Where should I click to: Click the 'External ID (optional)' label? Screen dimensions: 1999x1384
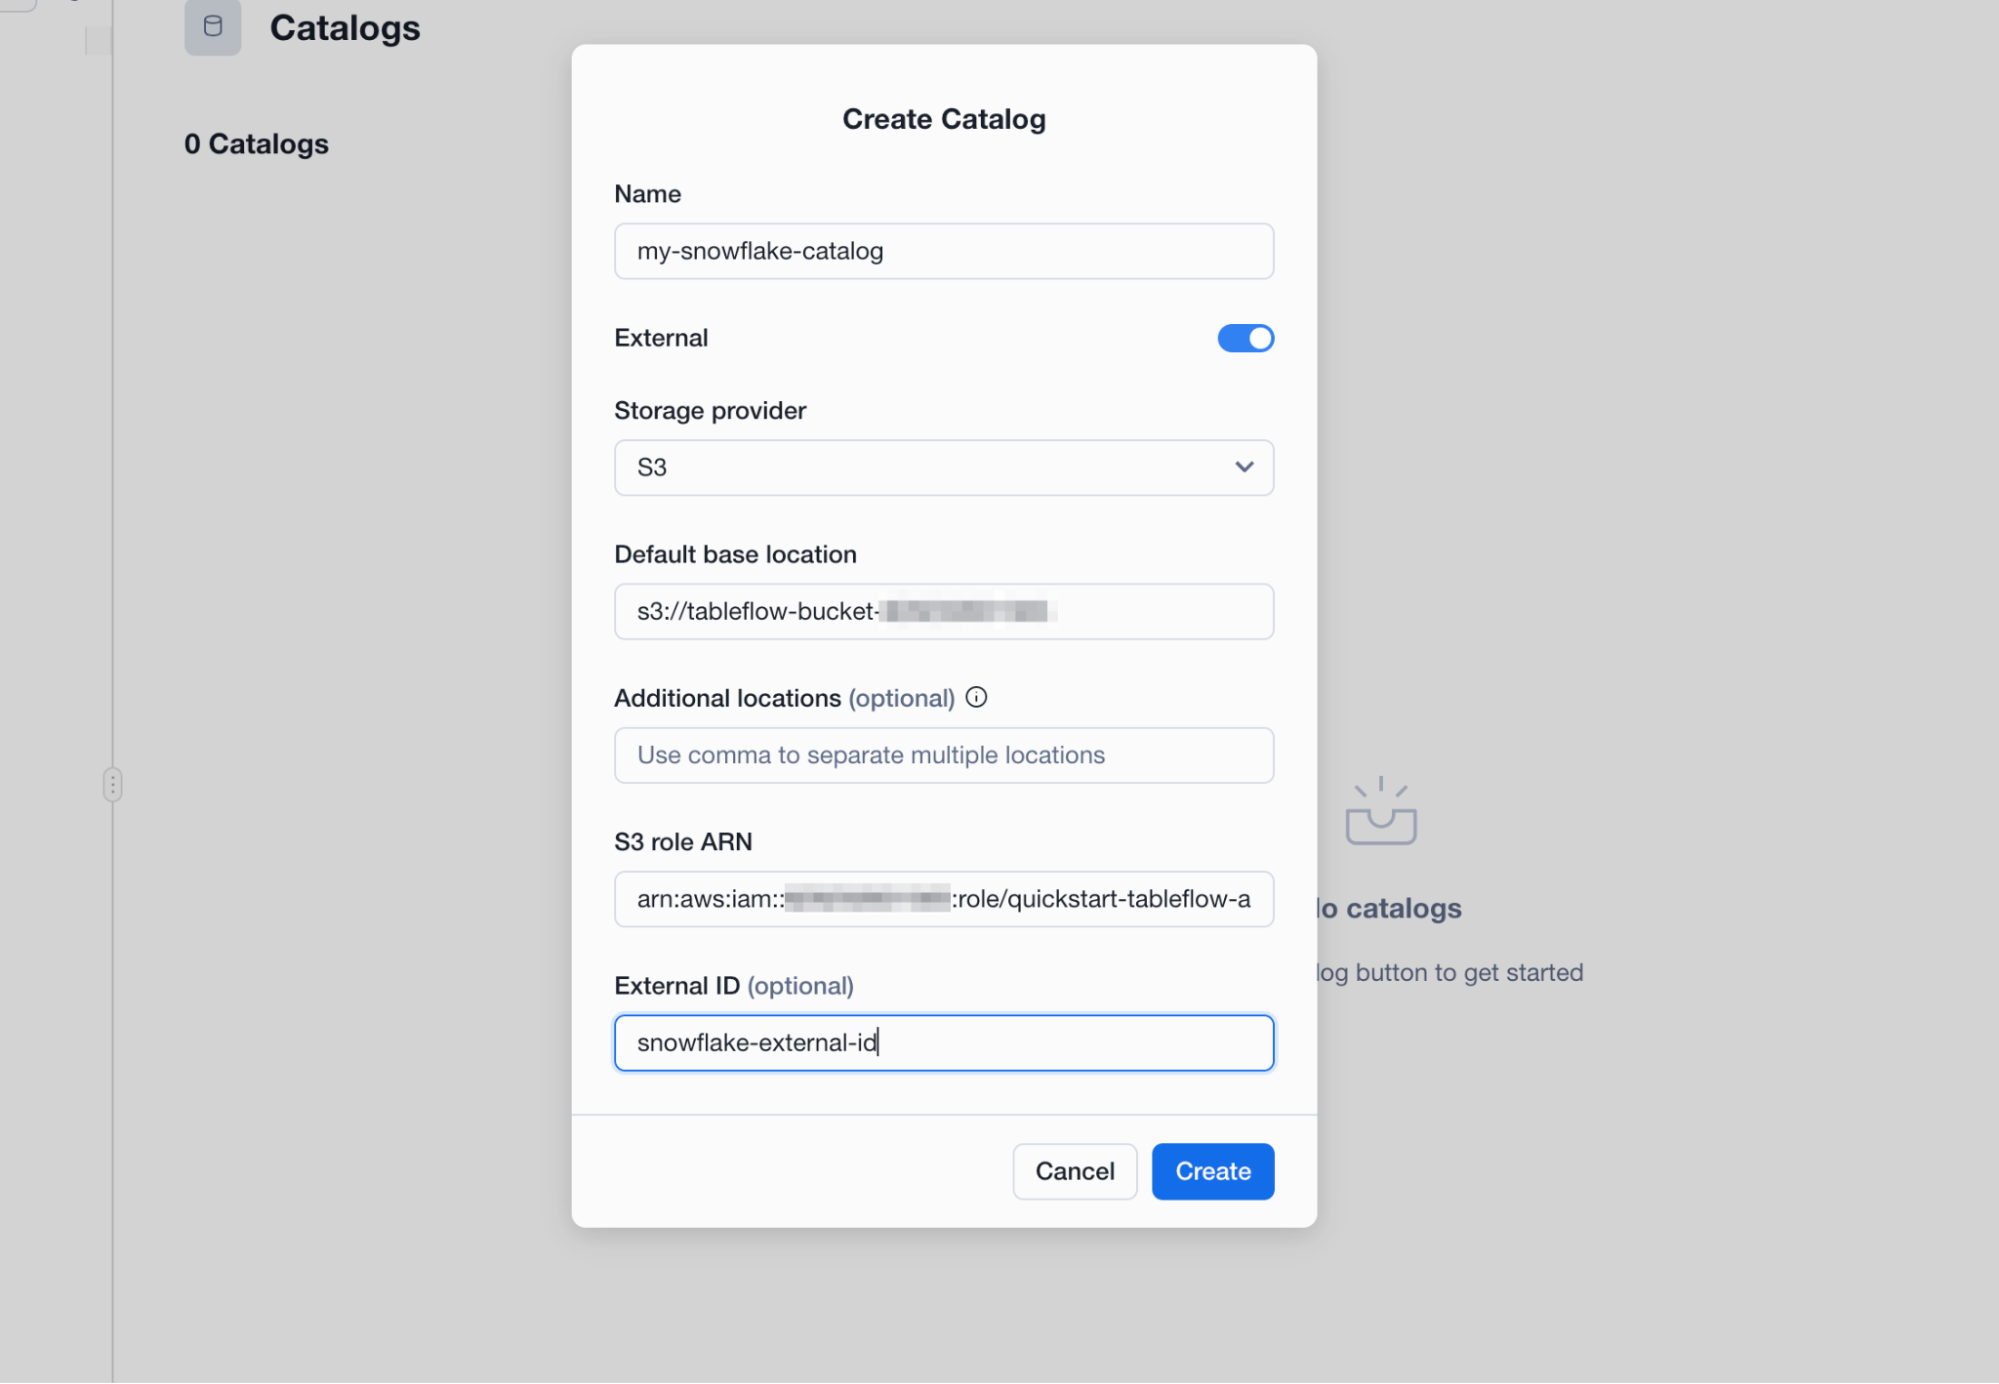point(734,986)
